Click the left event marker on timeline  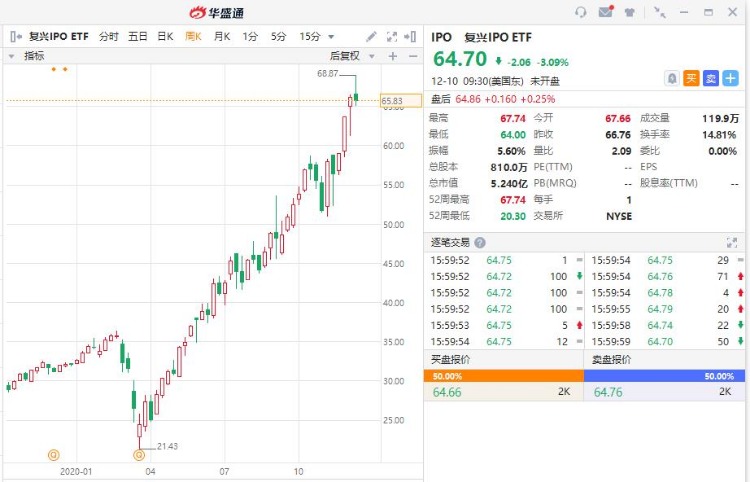[x=54, y=454]
